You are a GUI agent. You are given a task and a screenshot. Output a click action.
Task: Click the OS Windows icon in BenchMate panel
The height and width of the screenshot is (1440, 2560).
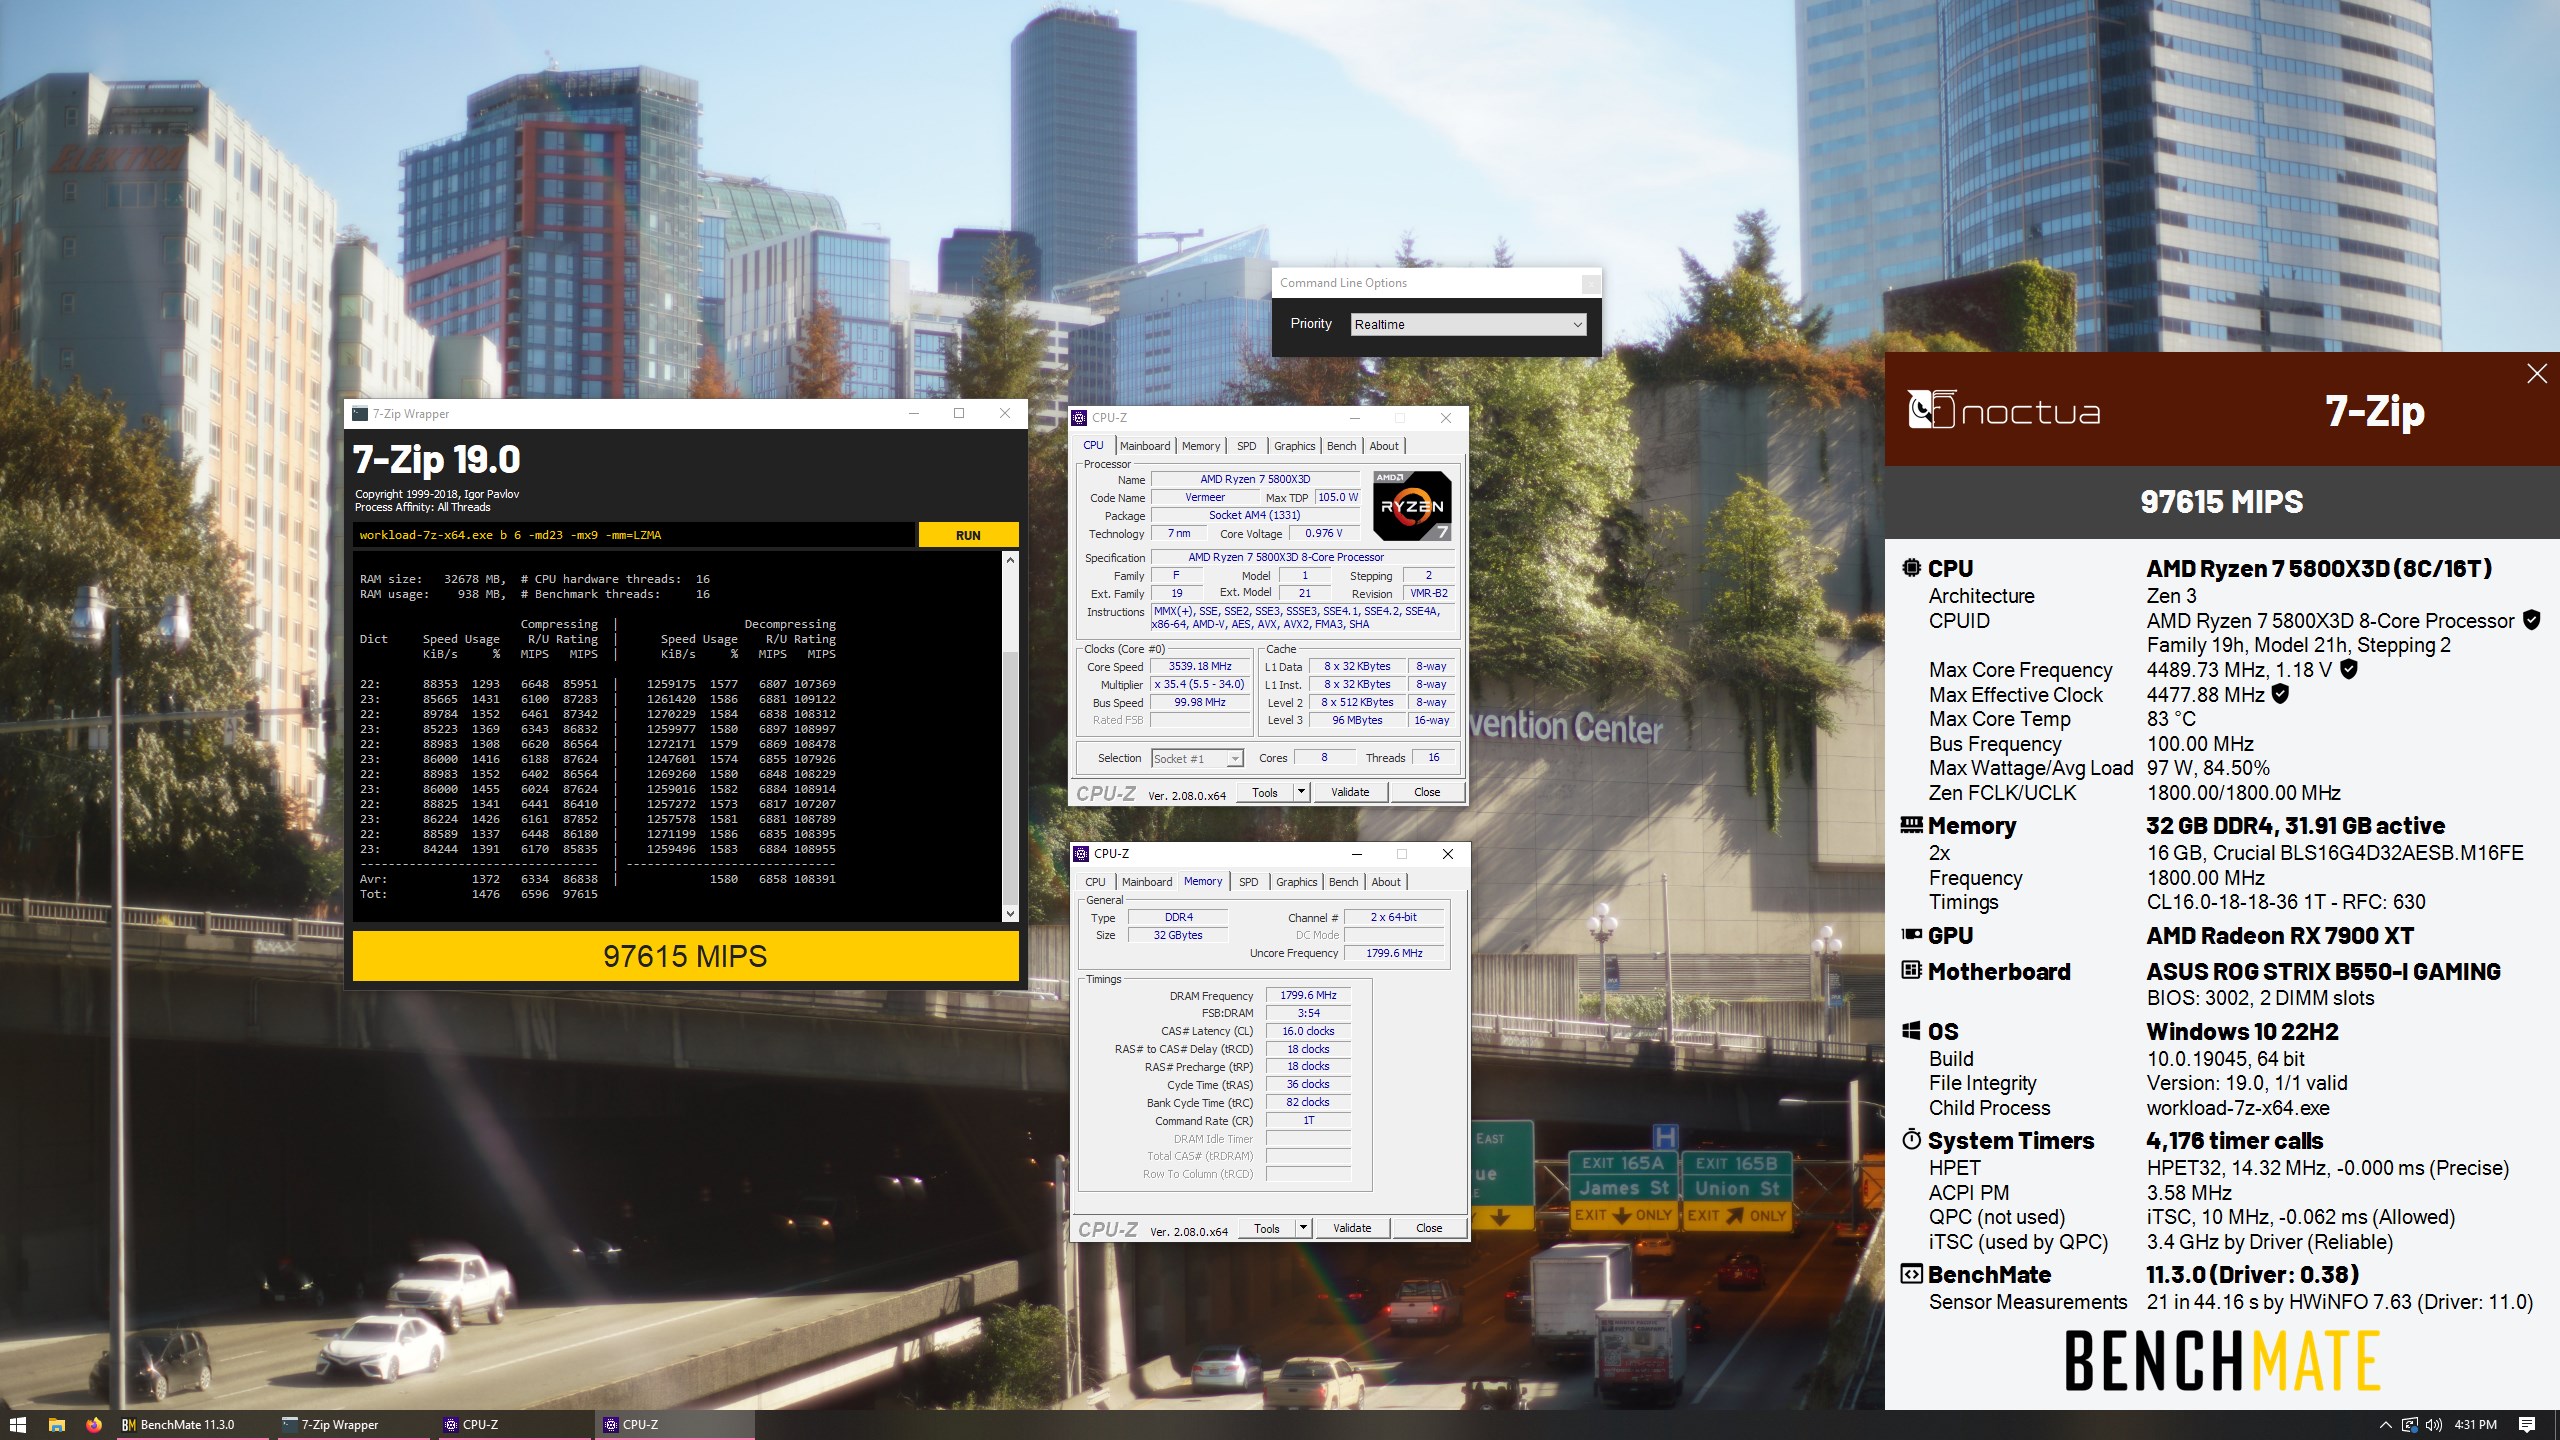point(1911,1031)
